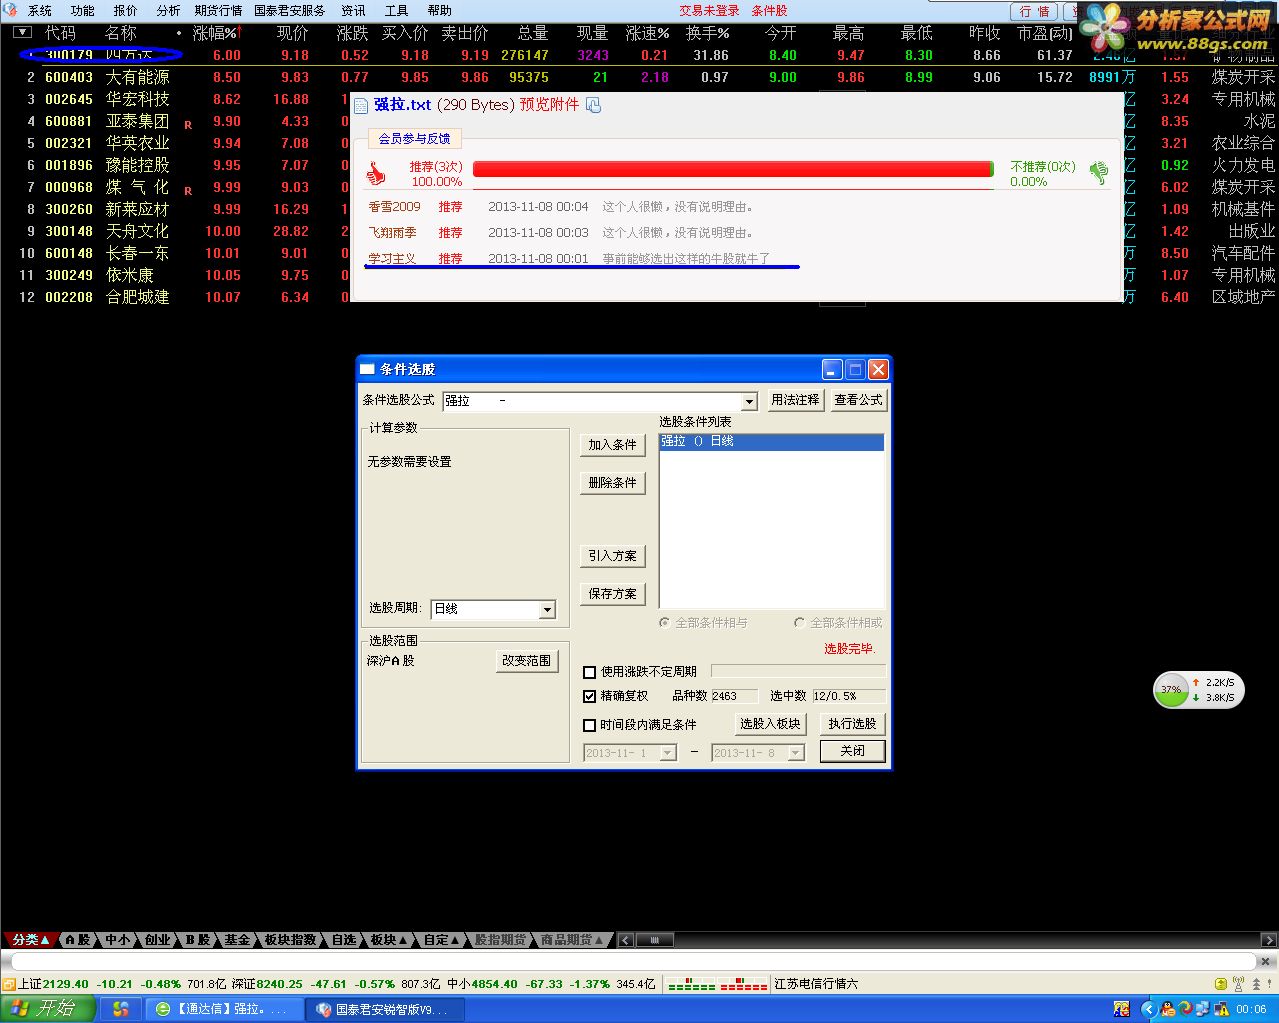
Task: Expand the 板块 tab menu
Action: [390, 940]
